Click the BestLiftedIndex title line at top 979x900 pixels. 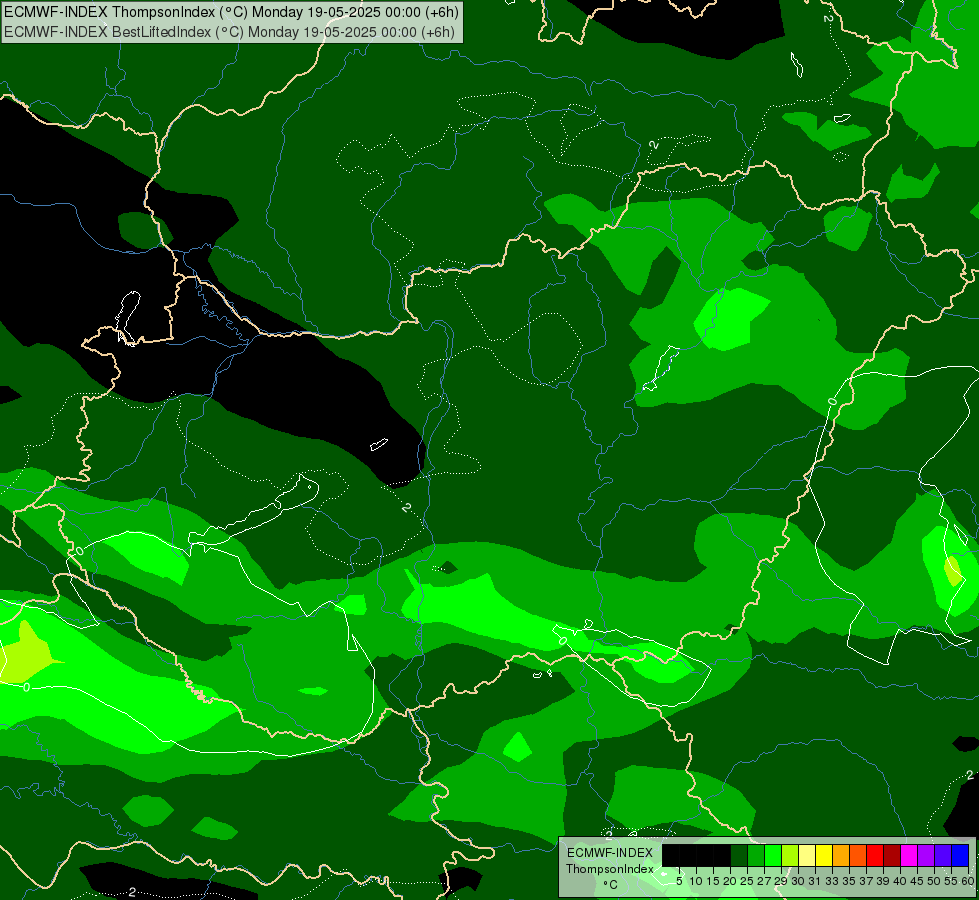(229, 31)
